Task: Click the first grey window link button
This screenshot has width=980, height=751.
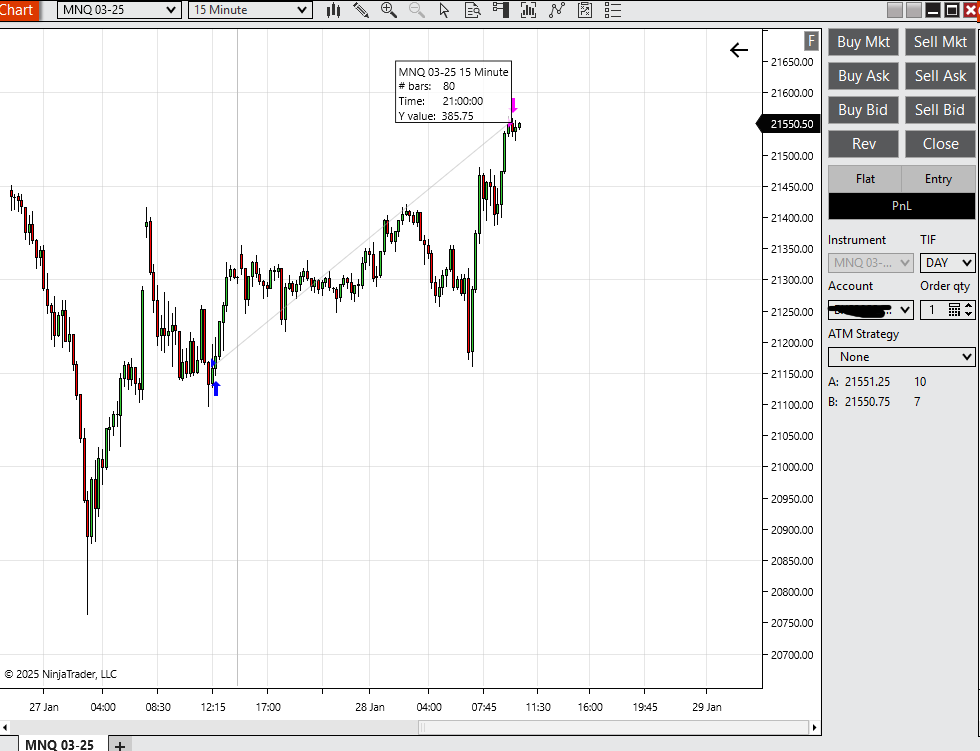Action: point(895,10)
